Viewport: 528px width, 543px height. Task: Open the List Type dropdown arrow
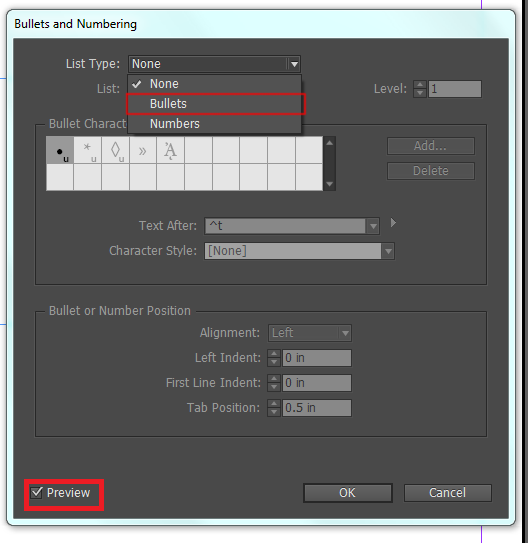coord(294,64)
